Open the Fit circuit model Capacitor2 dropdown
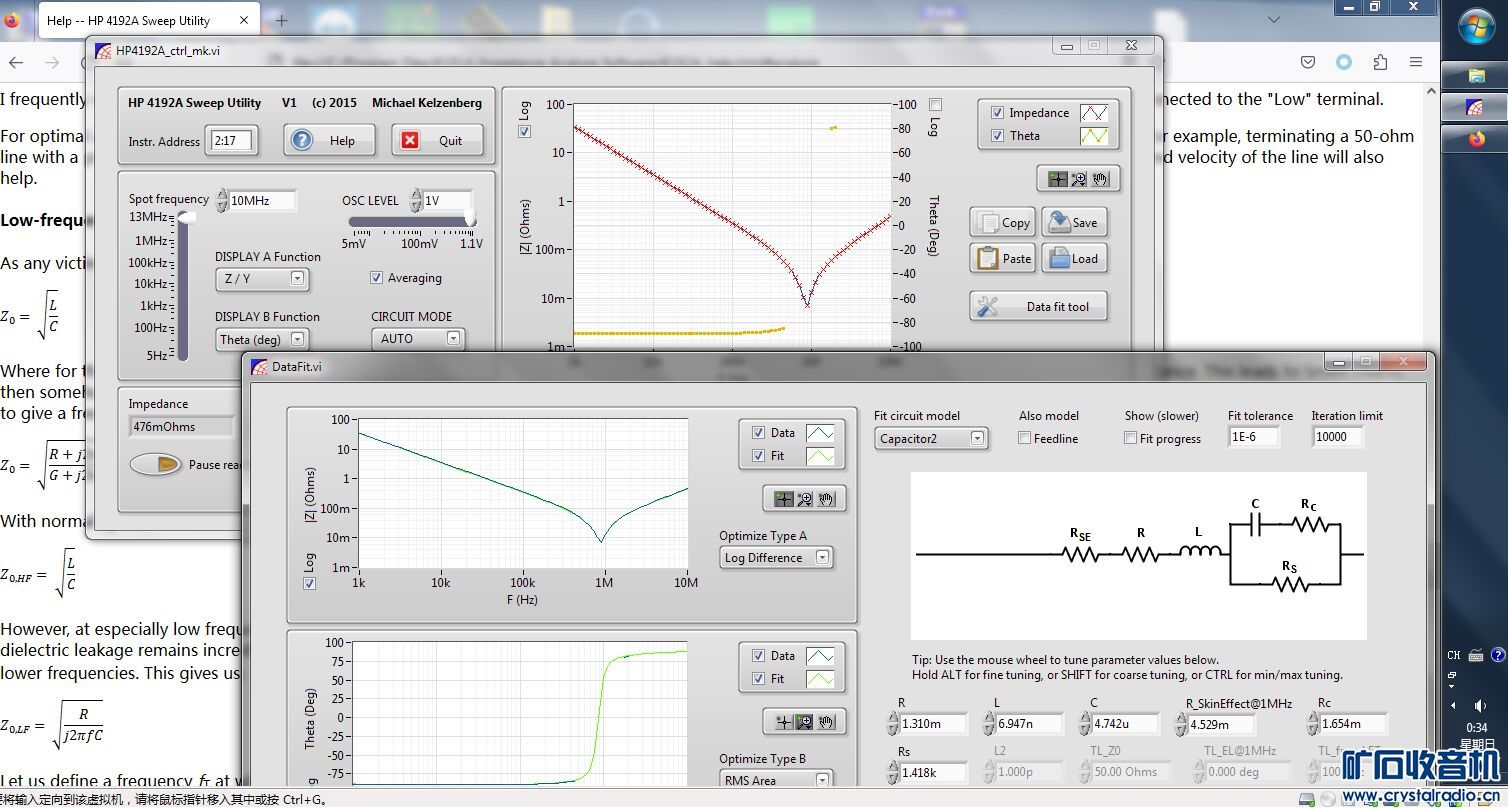The width and height of the screenshot is (1508, 808). 931,438
